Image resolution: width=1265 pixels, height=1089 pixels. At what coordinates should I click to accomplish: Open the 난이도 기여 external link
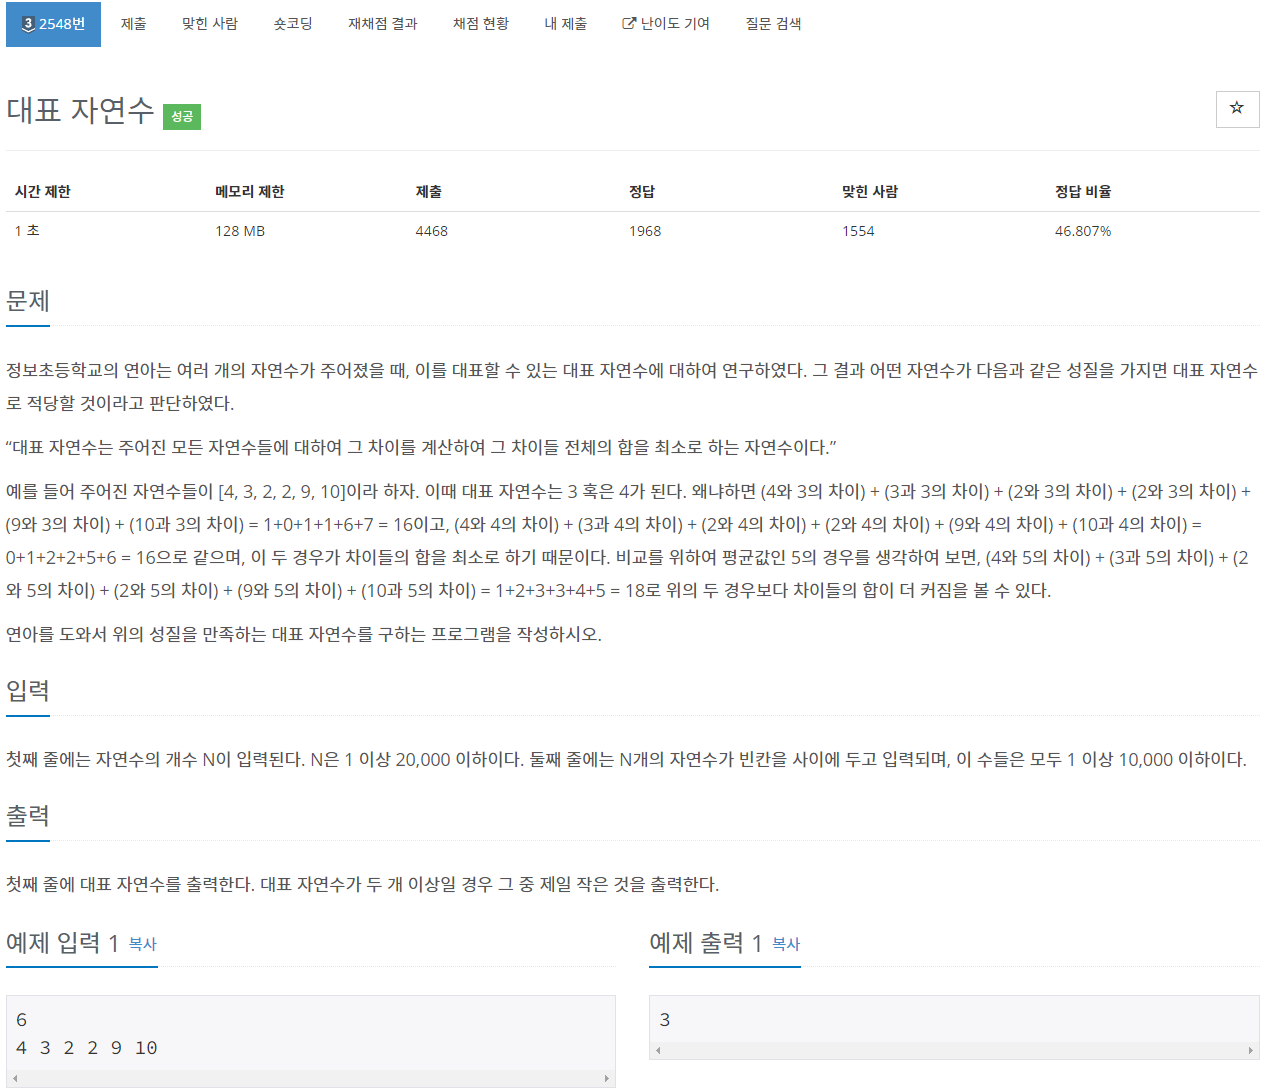(x=666, y=23)
